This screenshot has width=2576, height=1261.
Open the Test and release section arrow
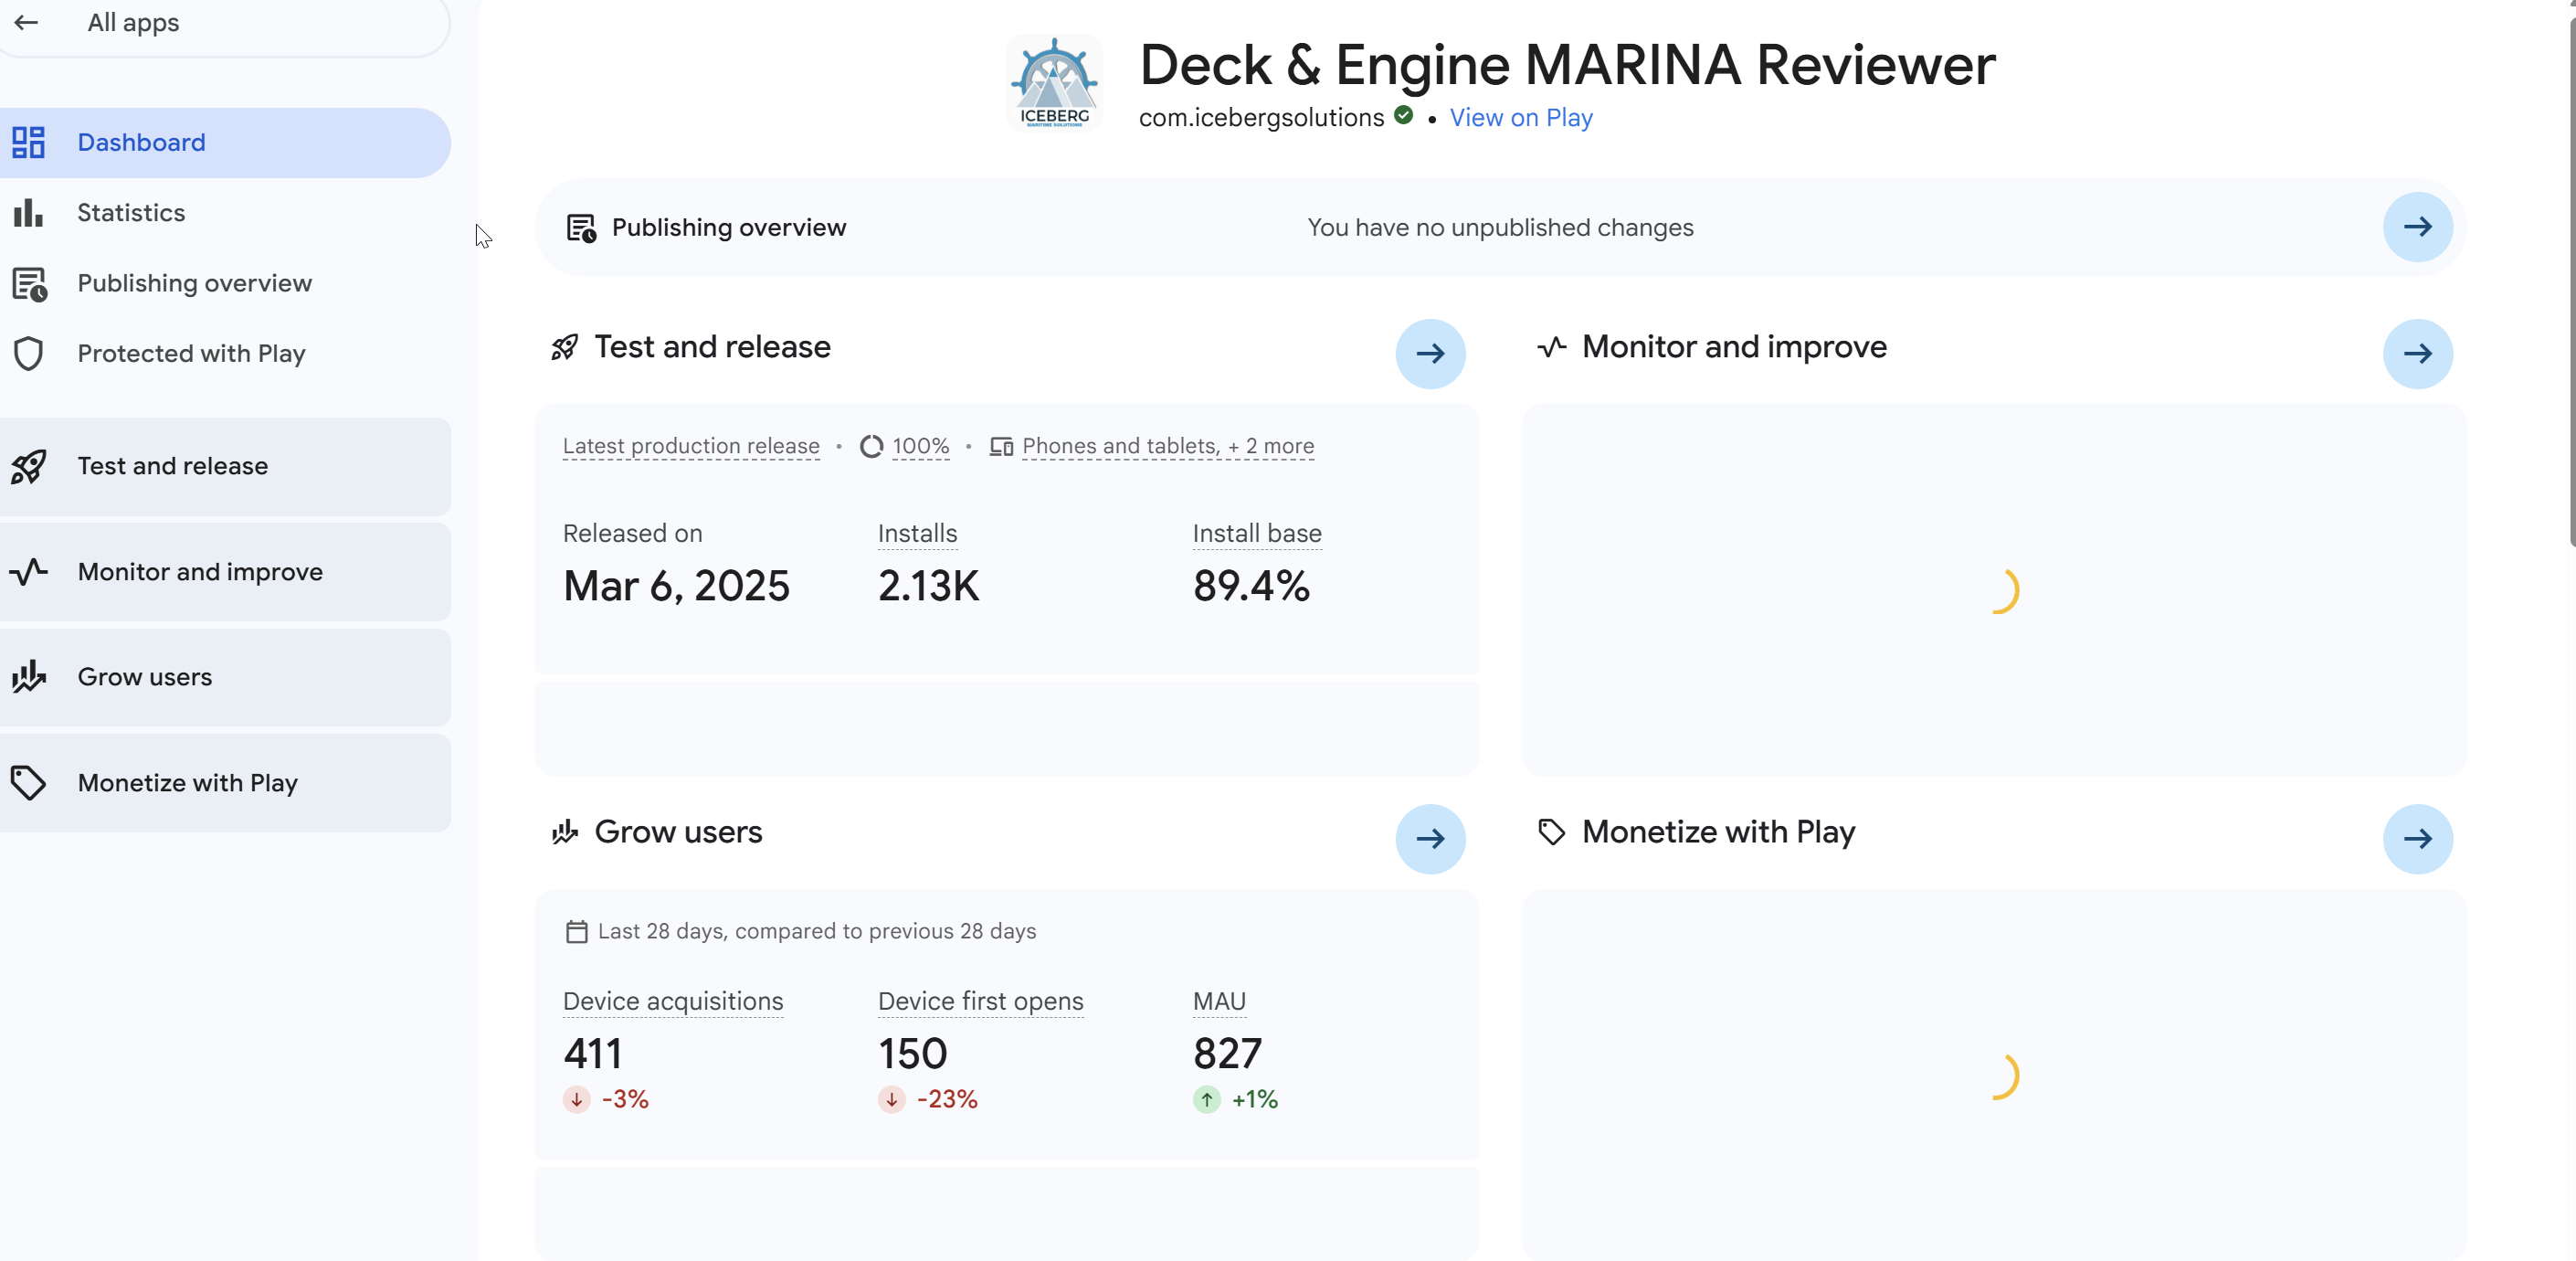[x=1430, y=353]
